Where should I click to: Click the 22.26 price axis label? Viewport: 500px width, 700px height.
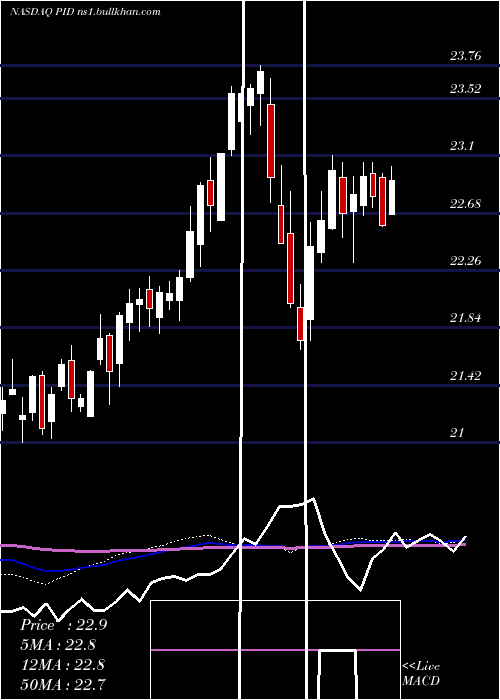[x=465, y=260]
